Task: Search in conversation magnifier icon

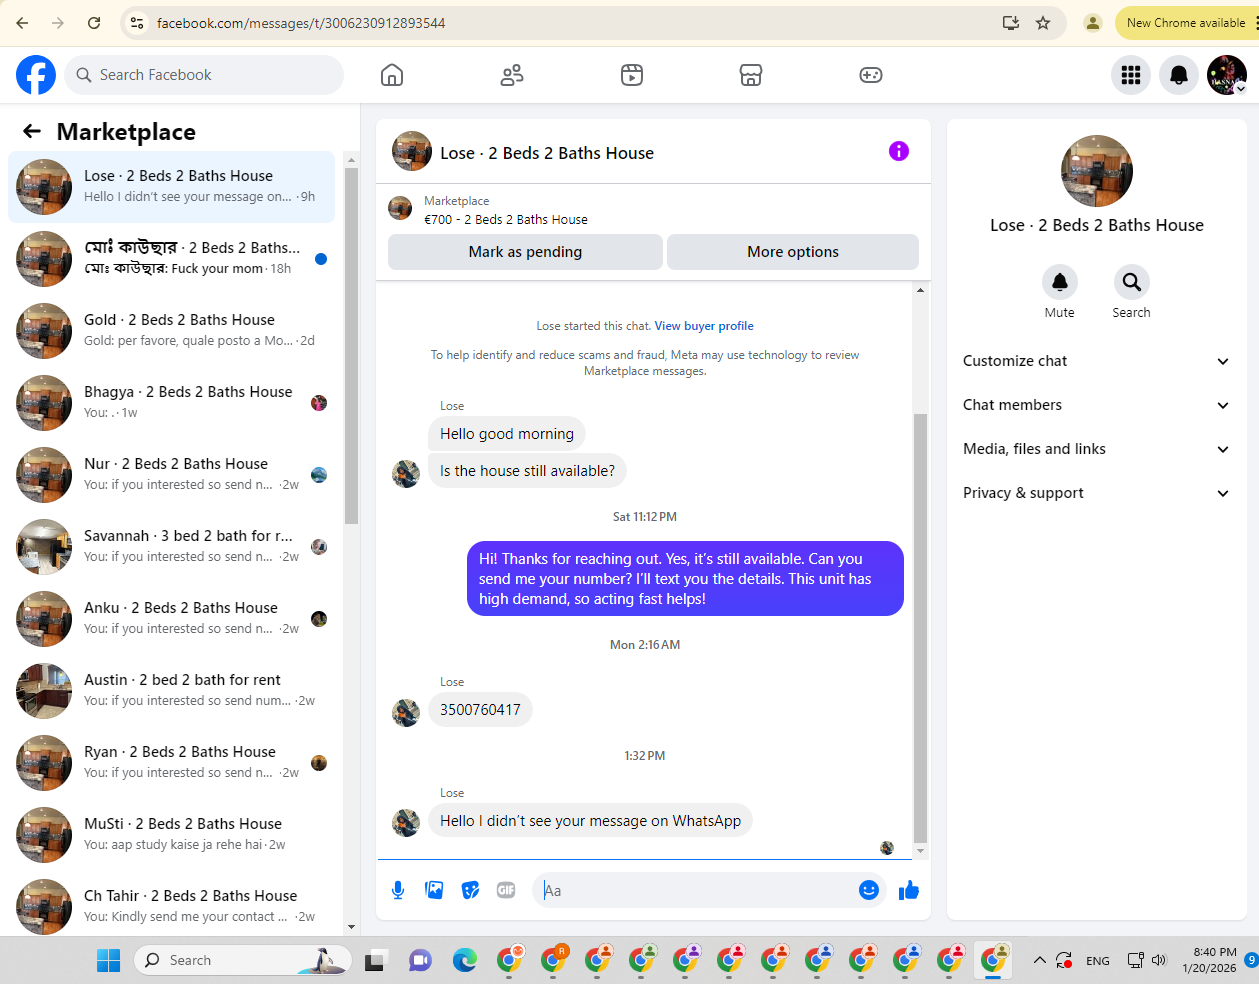Action: click(1132, 282)
